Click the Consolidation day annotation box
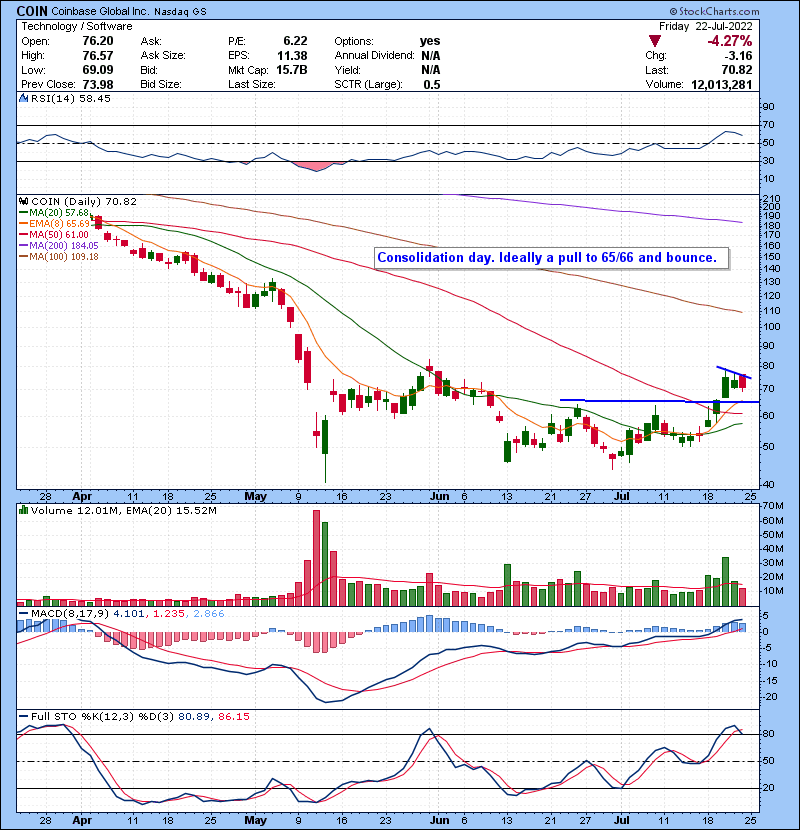 (551, 258)
